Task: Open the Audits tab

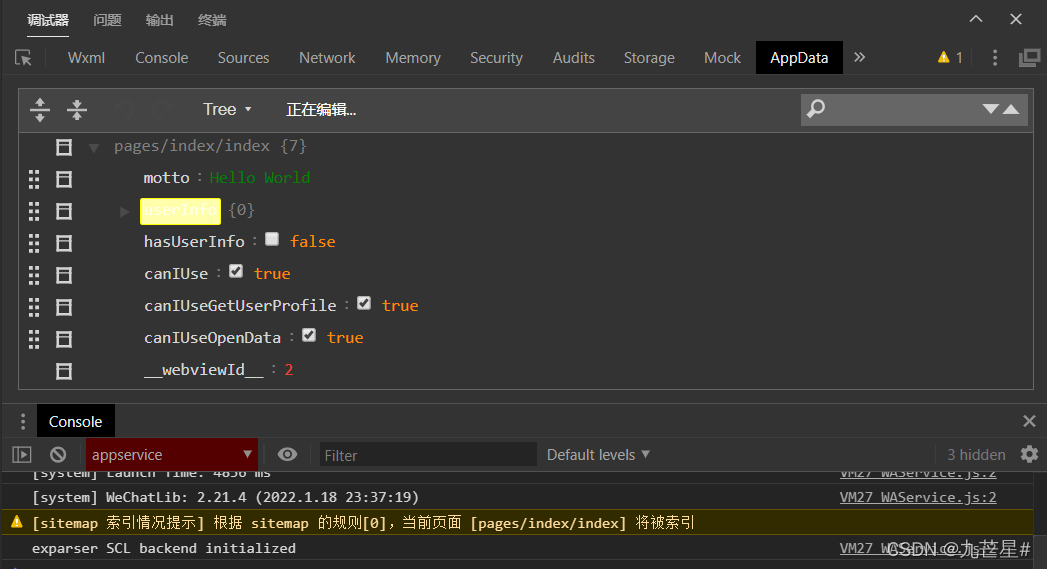Action: [574, 58]
